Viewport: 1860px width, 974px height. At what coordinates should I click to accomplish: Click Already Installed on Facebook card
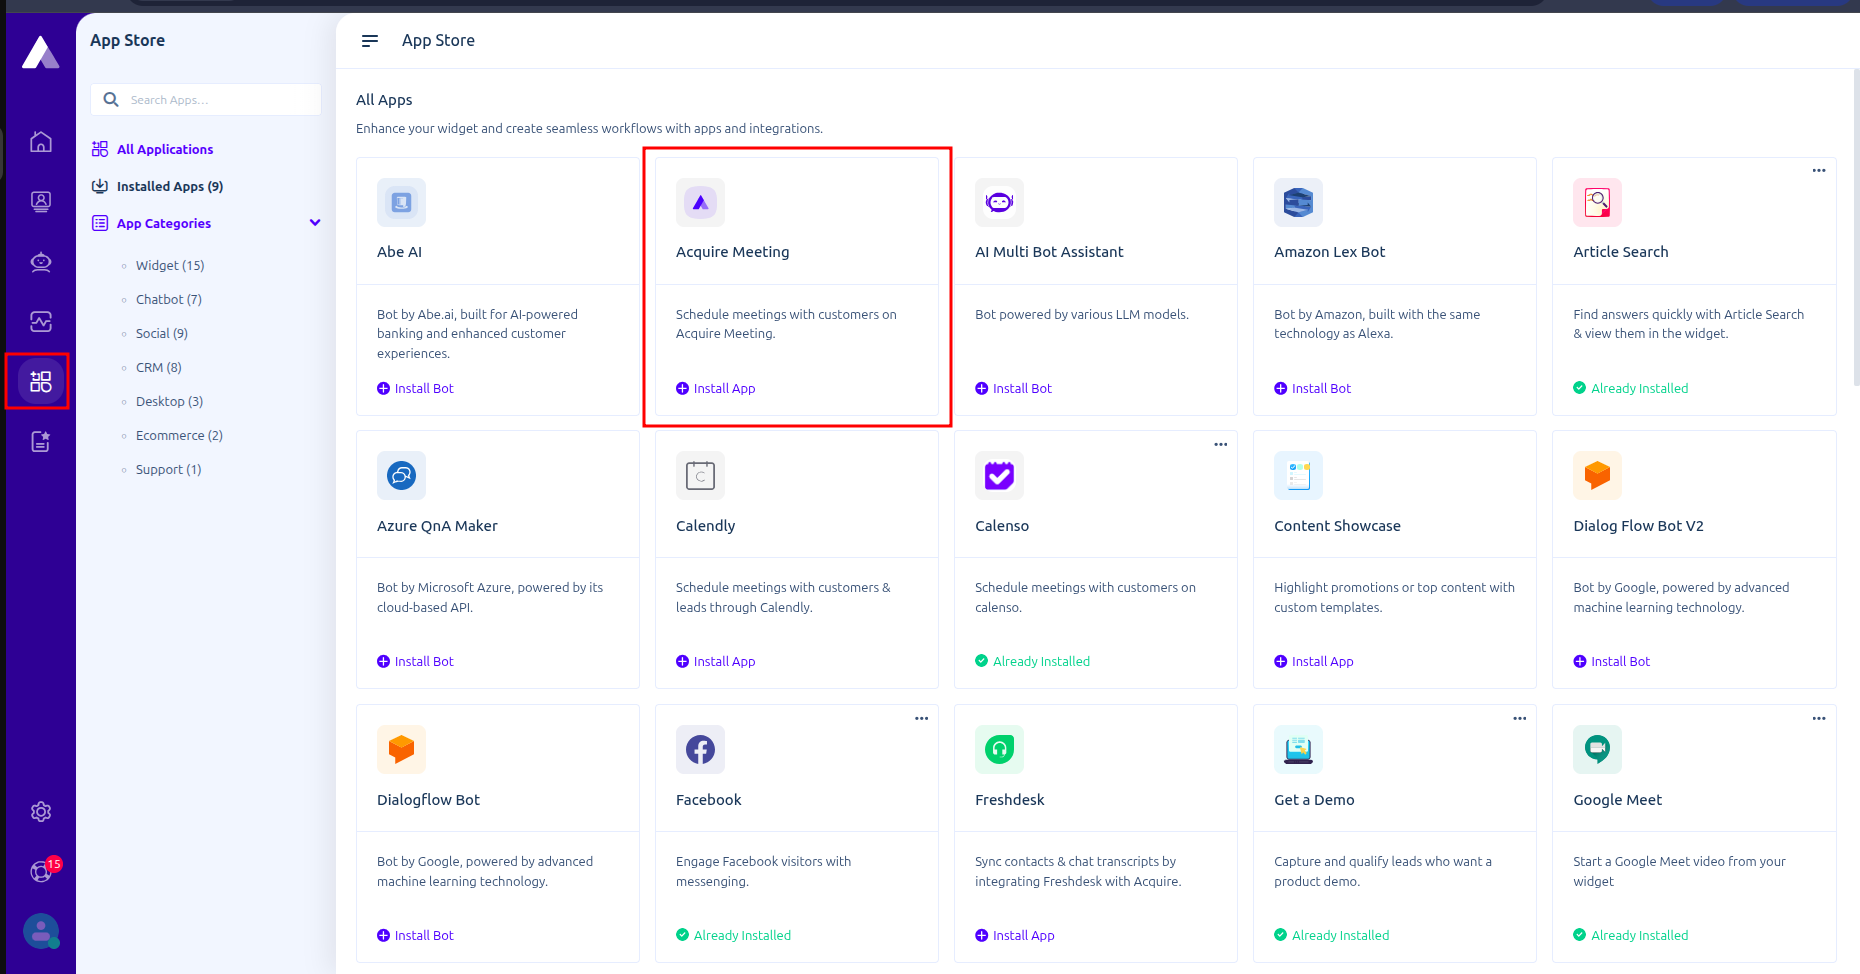(x=734, y=936)
